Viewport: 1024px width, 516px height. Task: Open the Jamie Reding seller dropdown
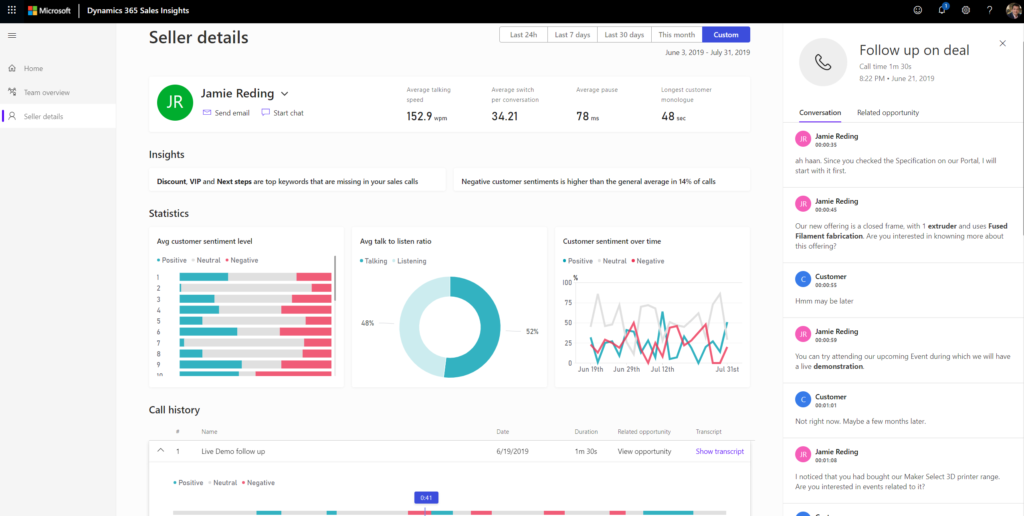point(285,94)
